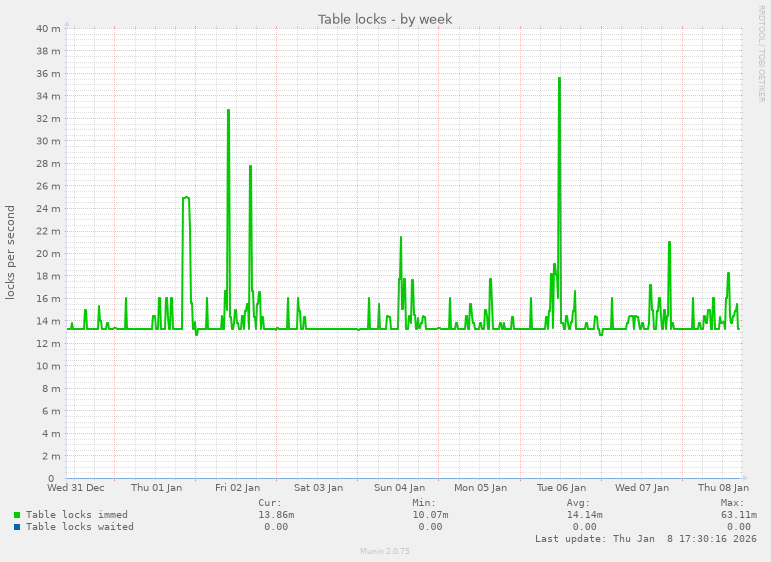
Task: Click the Max column header
Action: coord(732,503)
